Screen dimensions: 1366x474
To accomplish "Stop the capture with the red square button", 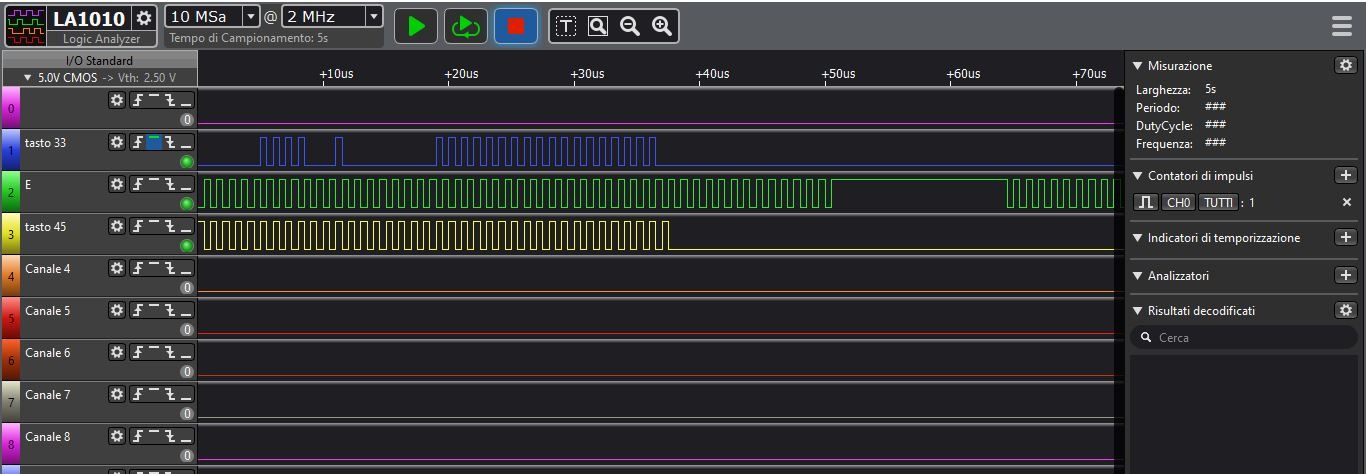I will tap(516, 26).
